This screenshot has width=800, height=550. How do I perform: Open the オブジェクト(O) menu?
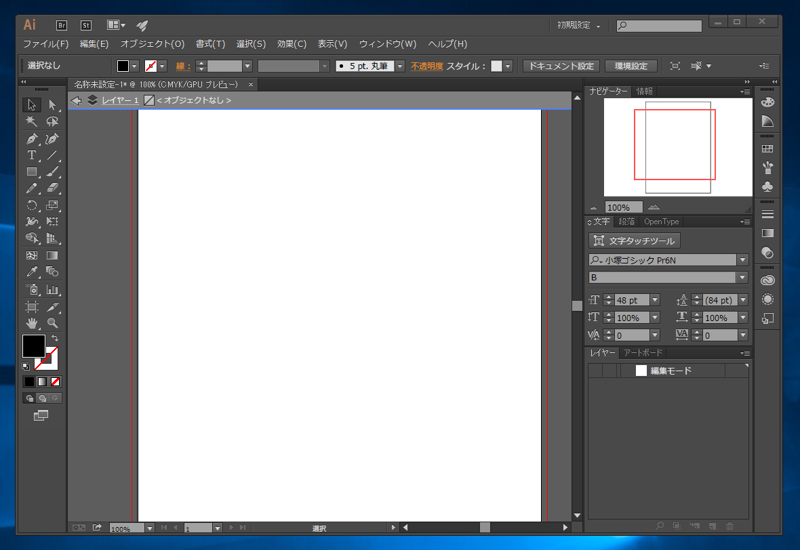(152, 44)
